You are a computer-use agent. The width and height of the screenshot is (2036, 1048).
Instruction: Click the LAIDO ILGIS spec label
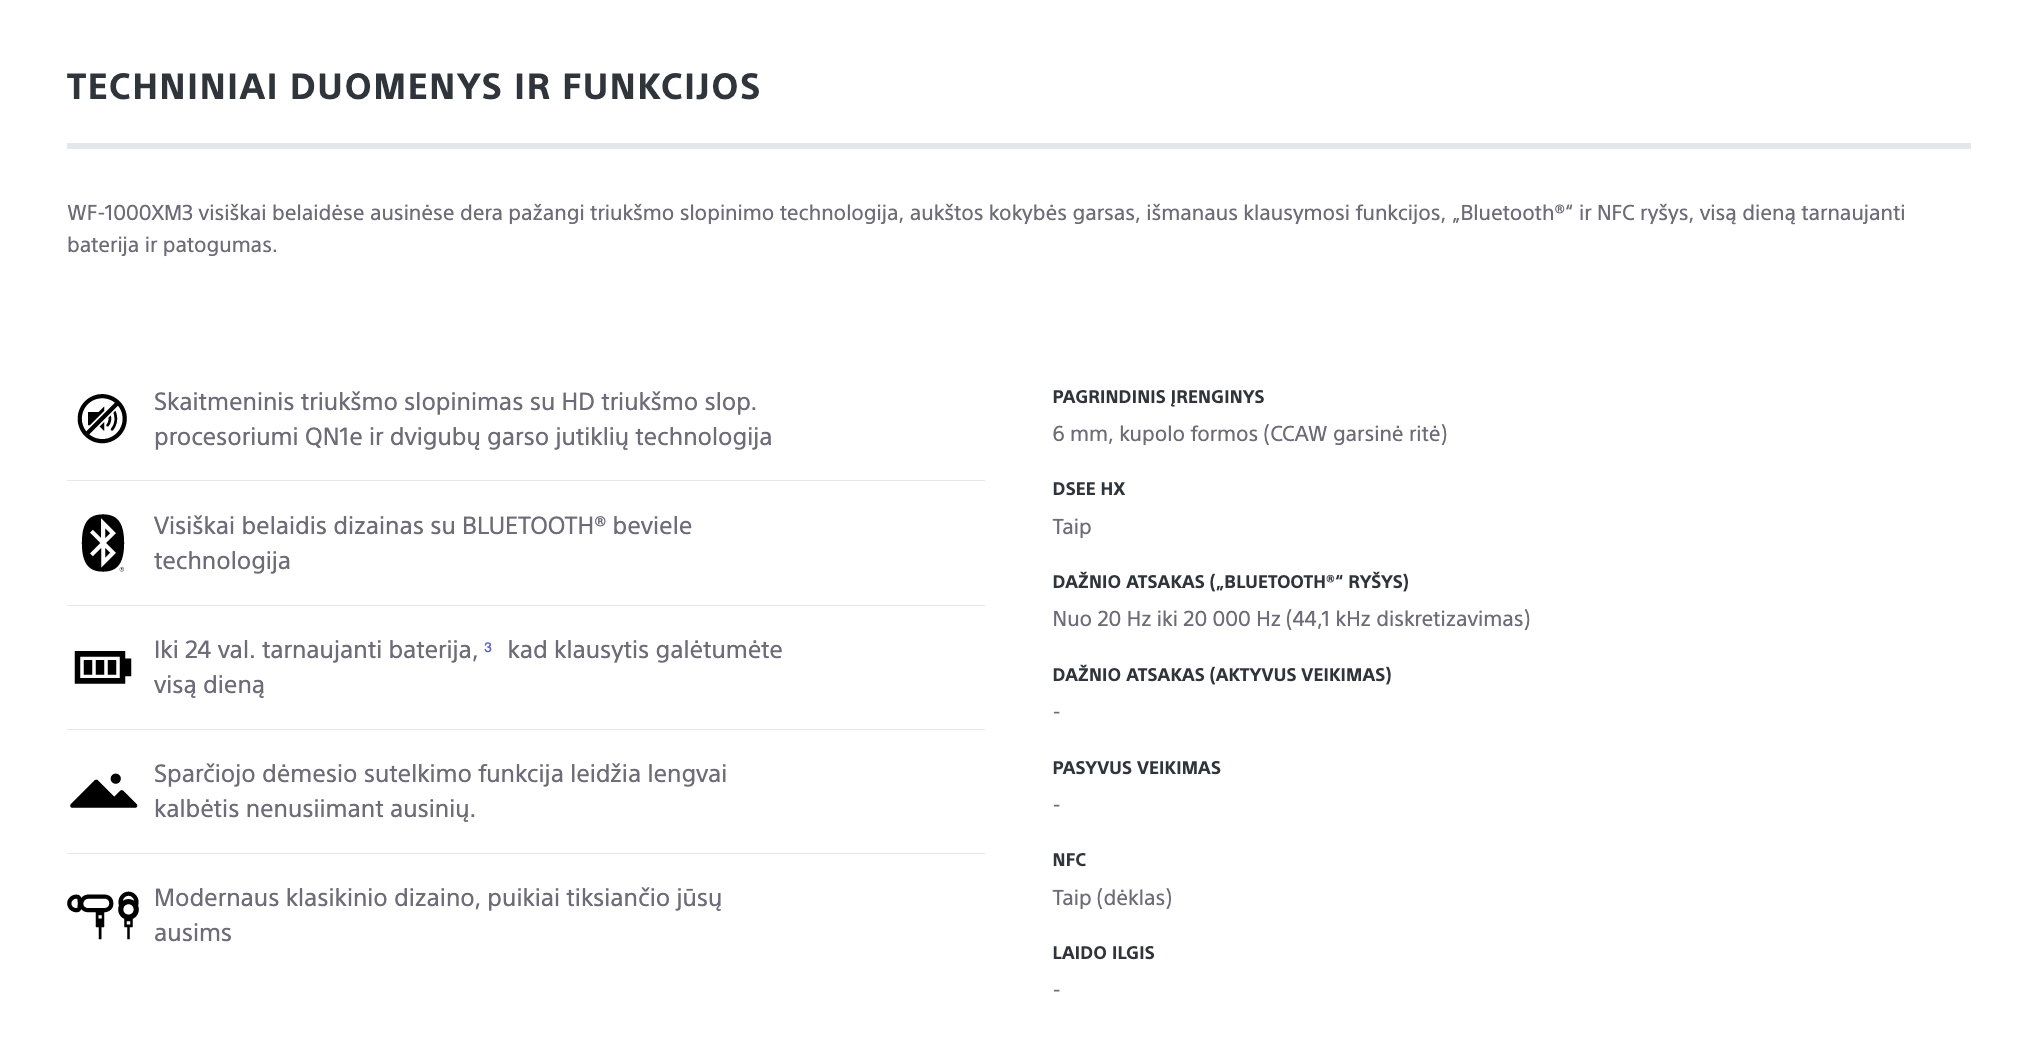tap(1103, 953)
